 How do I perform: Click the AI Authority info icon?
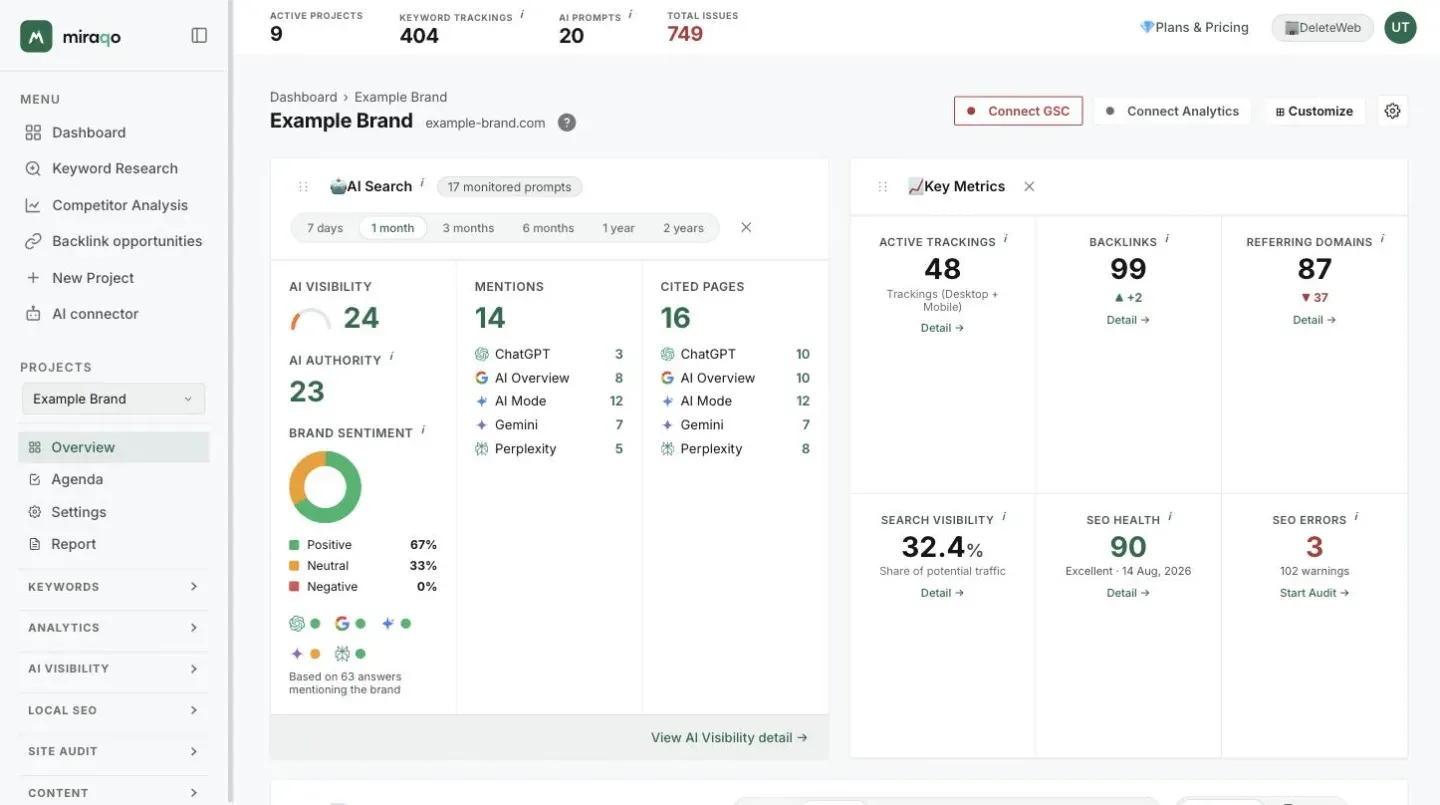(391, 357)
